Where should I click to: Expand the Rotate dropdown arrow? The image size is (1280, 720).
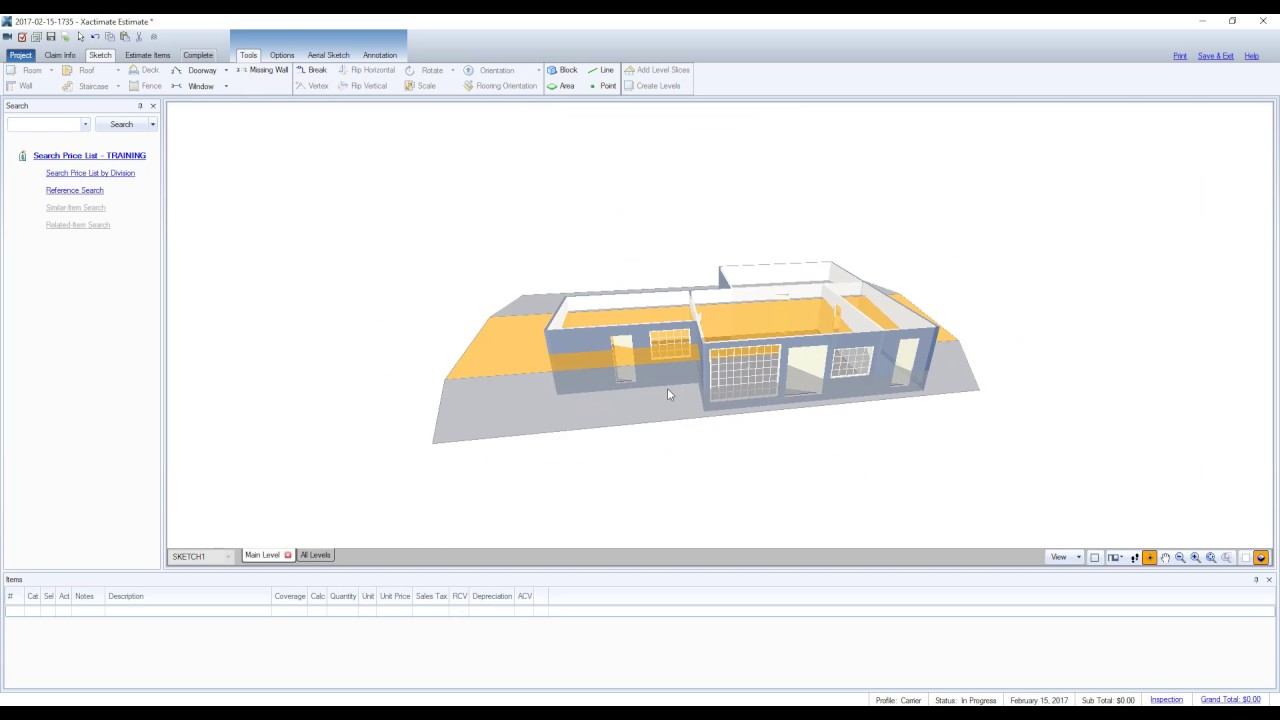452,70
